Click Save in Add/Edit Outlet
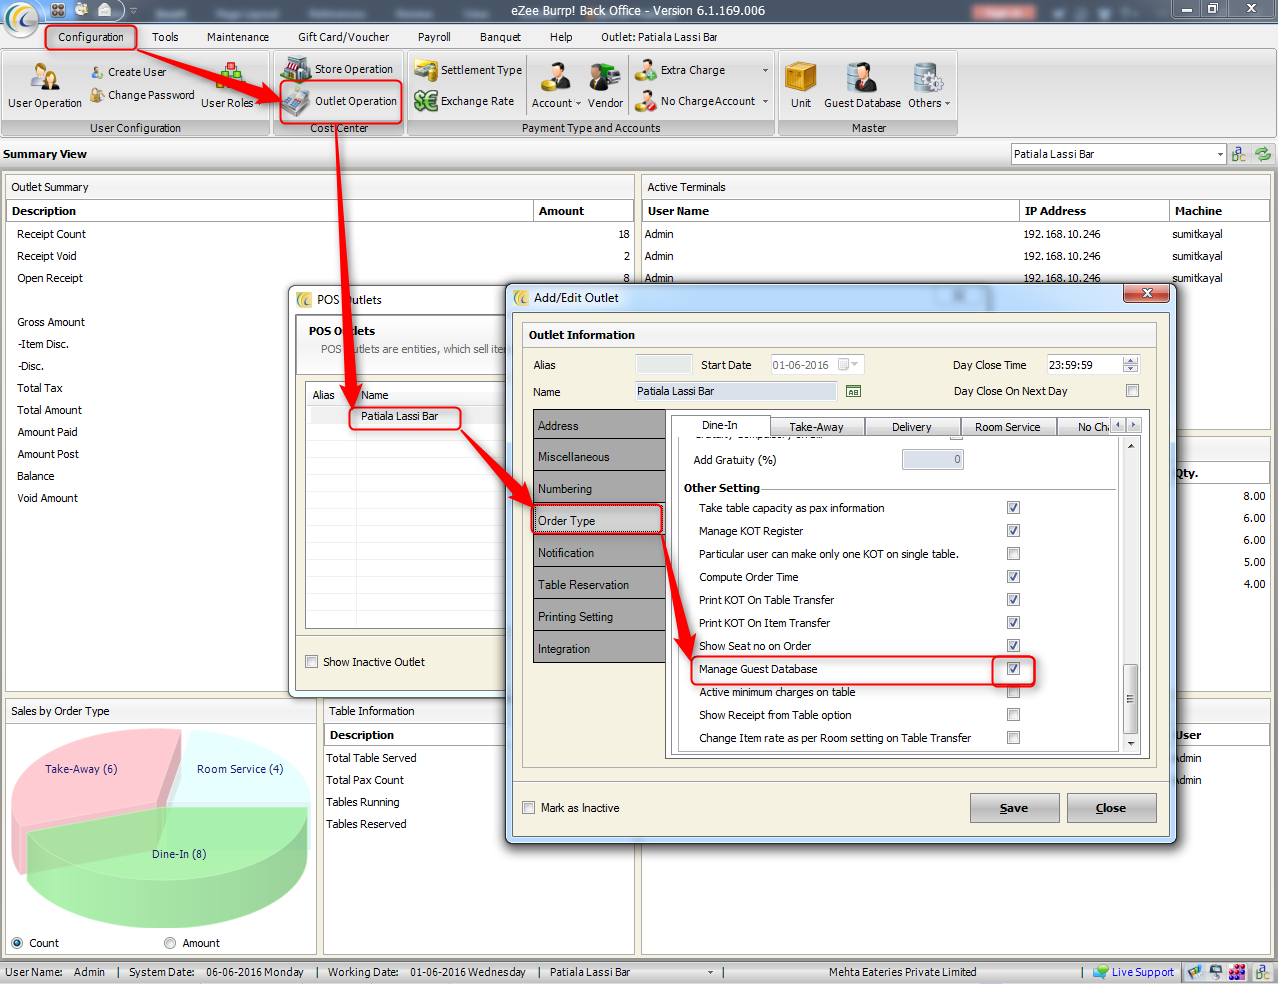 [x=1013, y=808]
